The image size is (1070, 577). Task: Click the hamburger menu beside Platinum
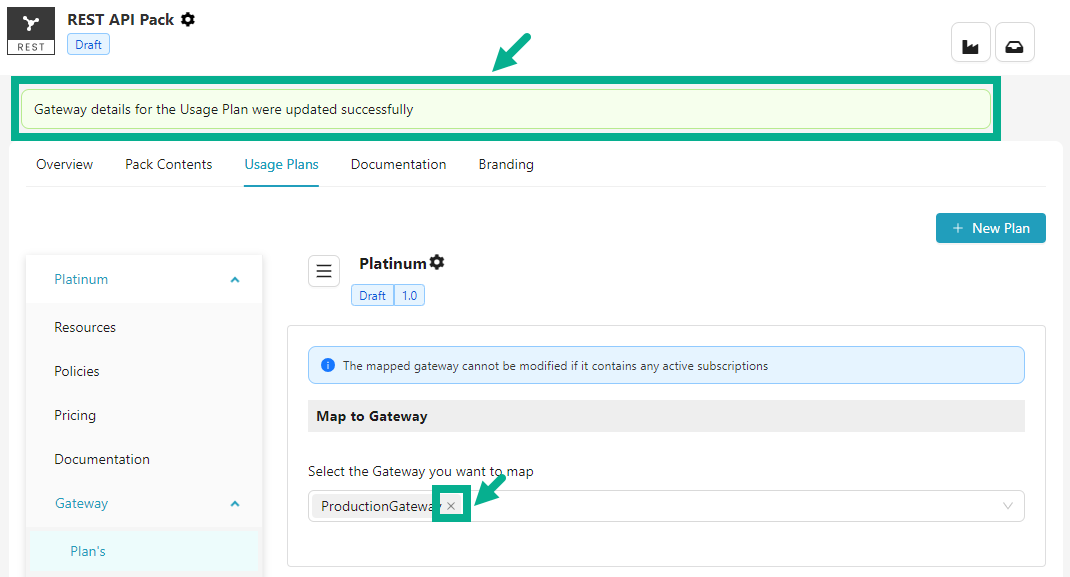(323, 270)
